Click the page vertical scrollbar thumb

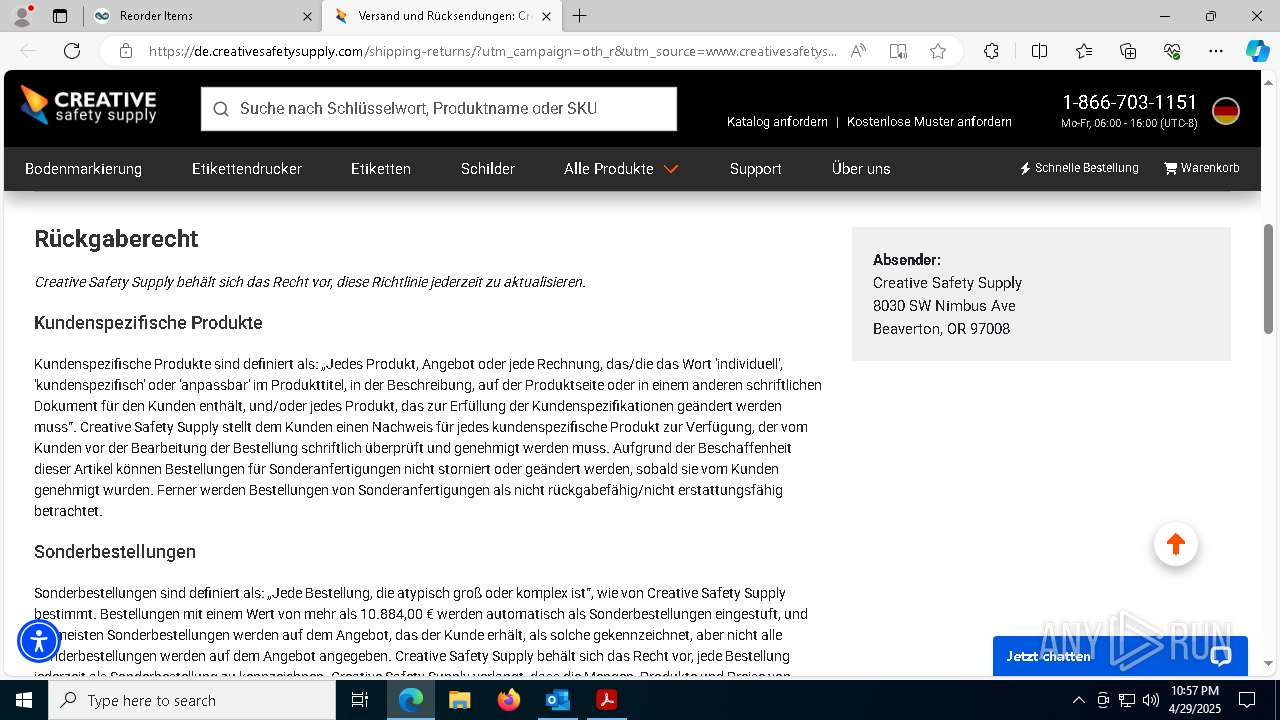(x=1269, y=279)
